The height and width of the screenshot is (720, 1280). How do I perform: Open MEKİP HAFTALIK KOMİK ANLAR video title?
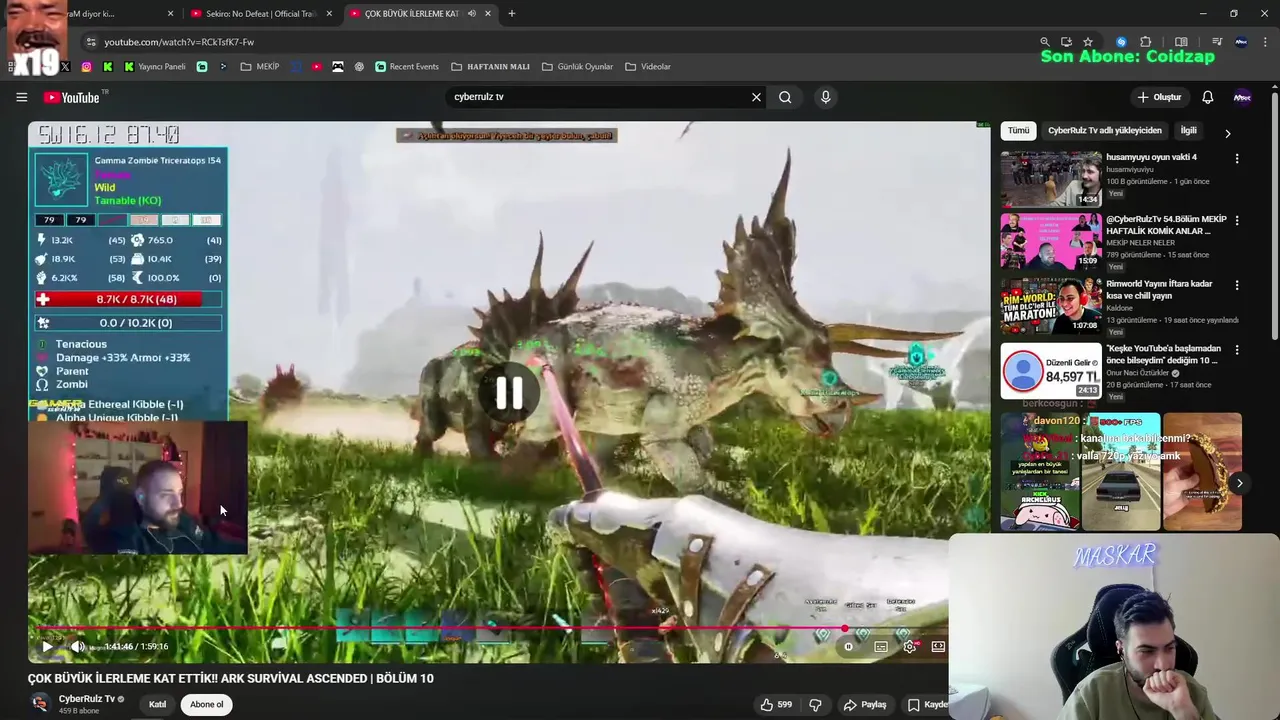(x=1164, y=225)
